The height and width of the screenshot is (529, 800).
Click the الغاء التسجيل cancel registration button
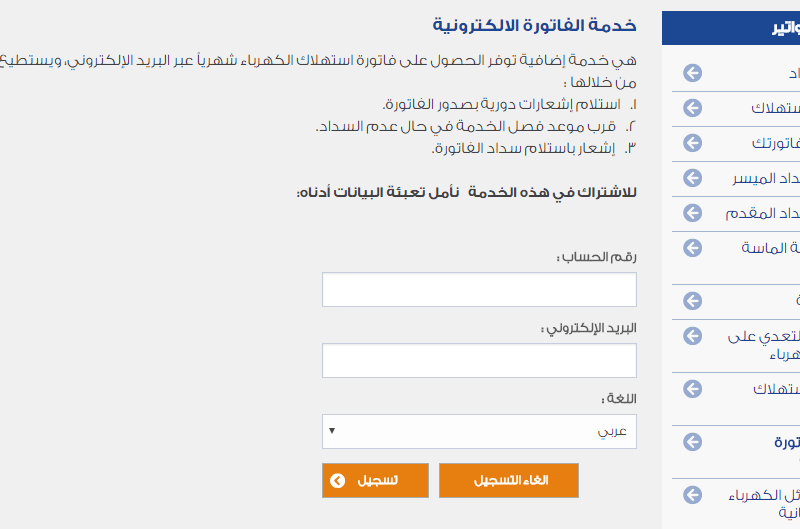509,481
